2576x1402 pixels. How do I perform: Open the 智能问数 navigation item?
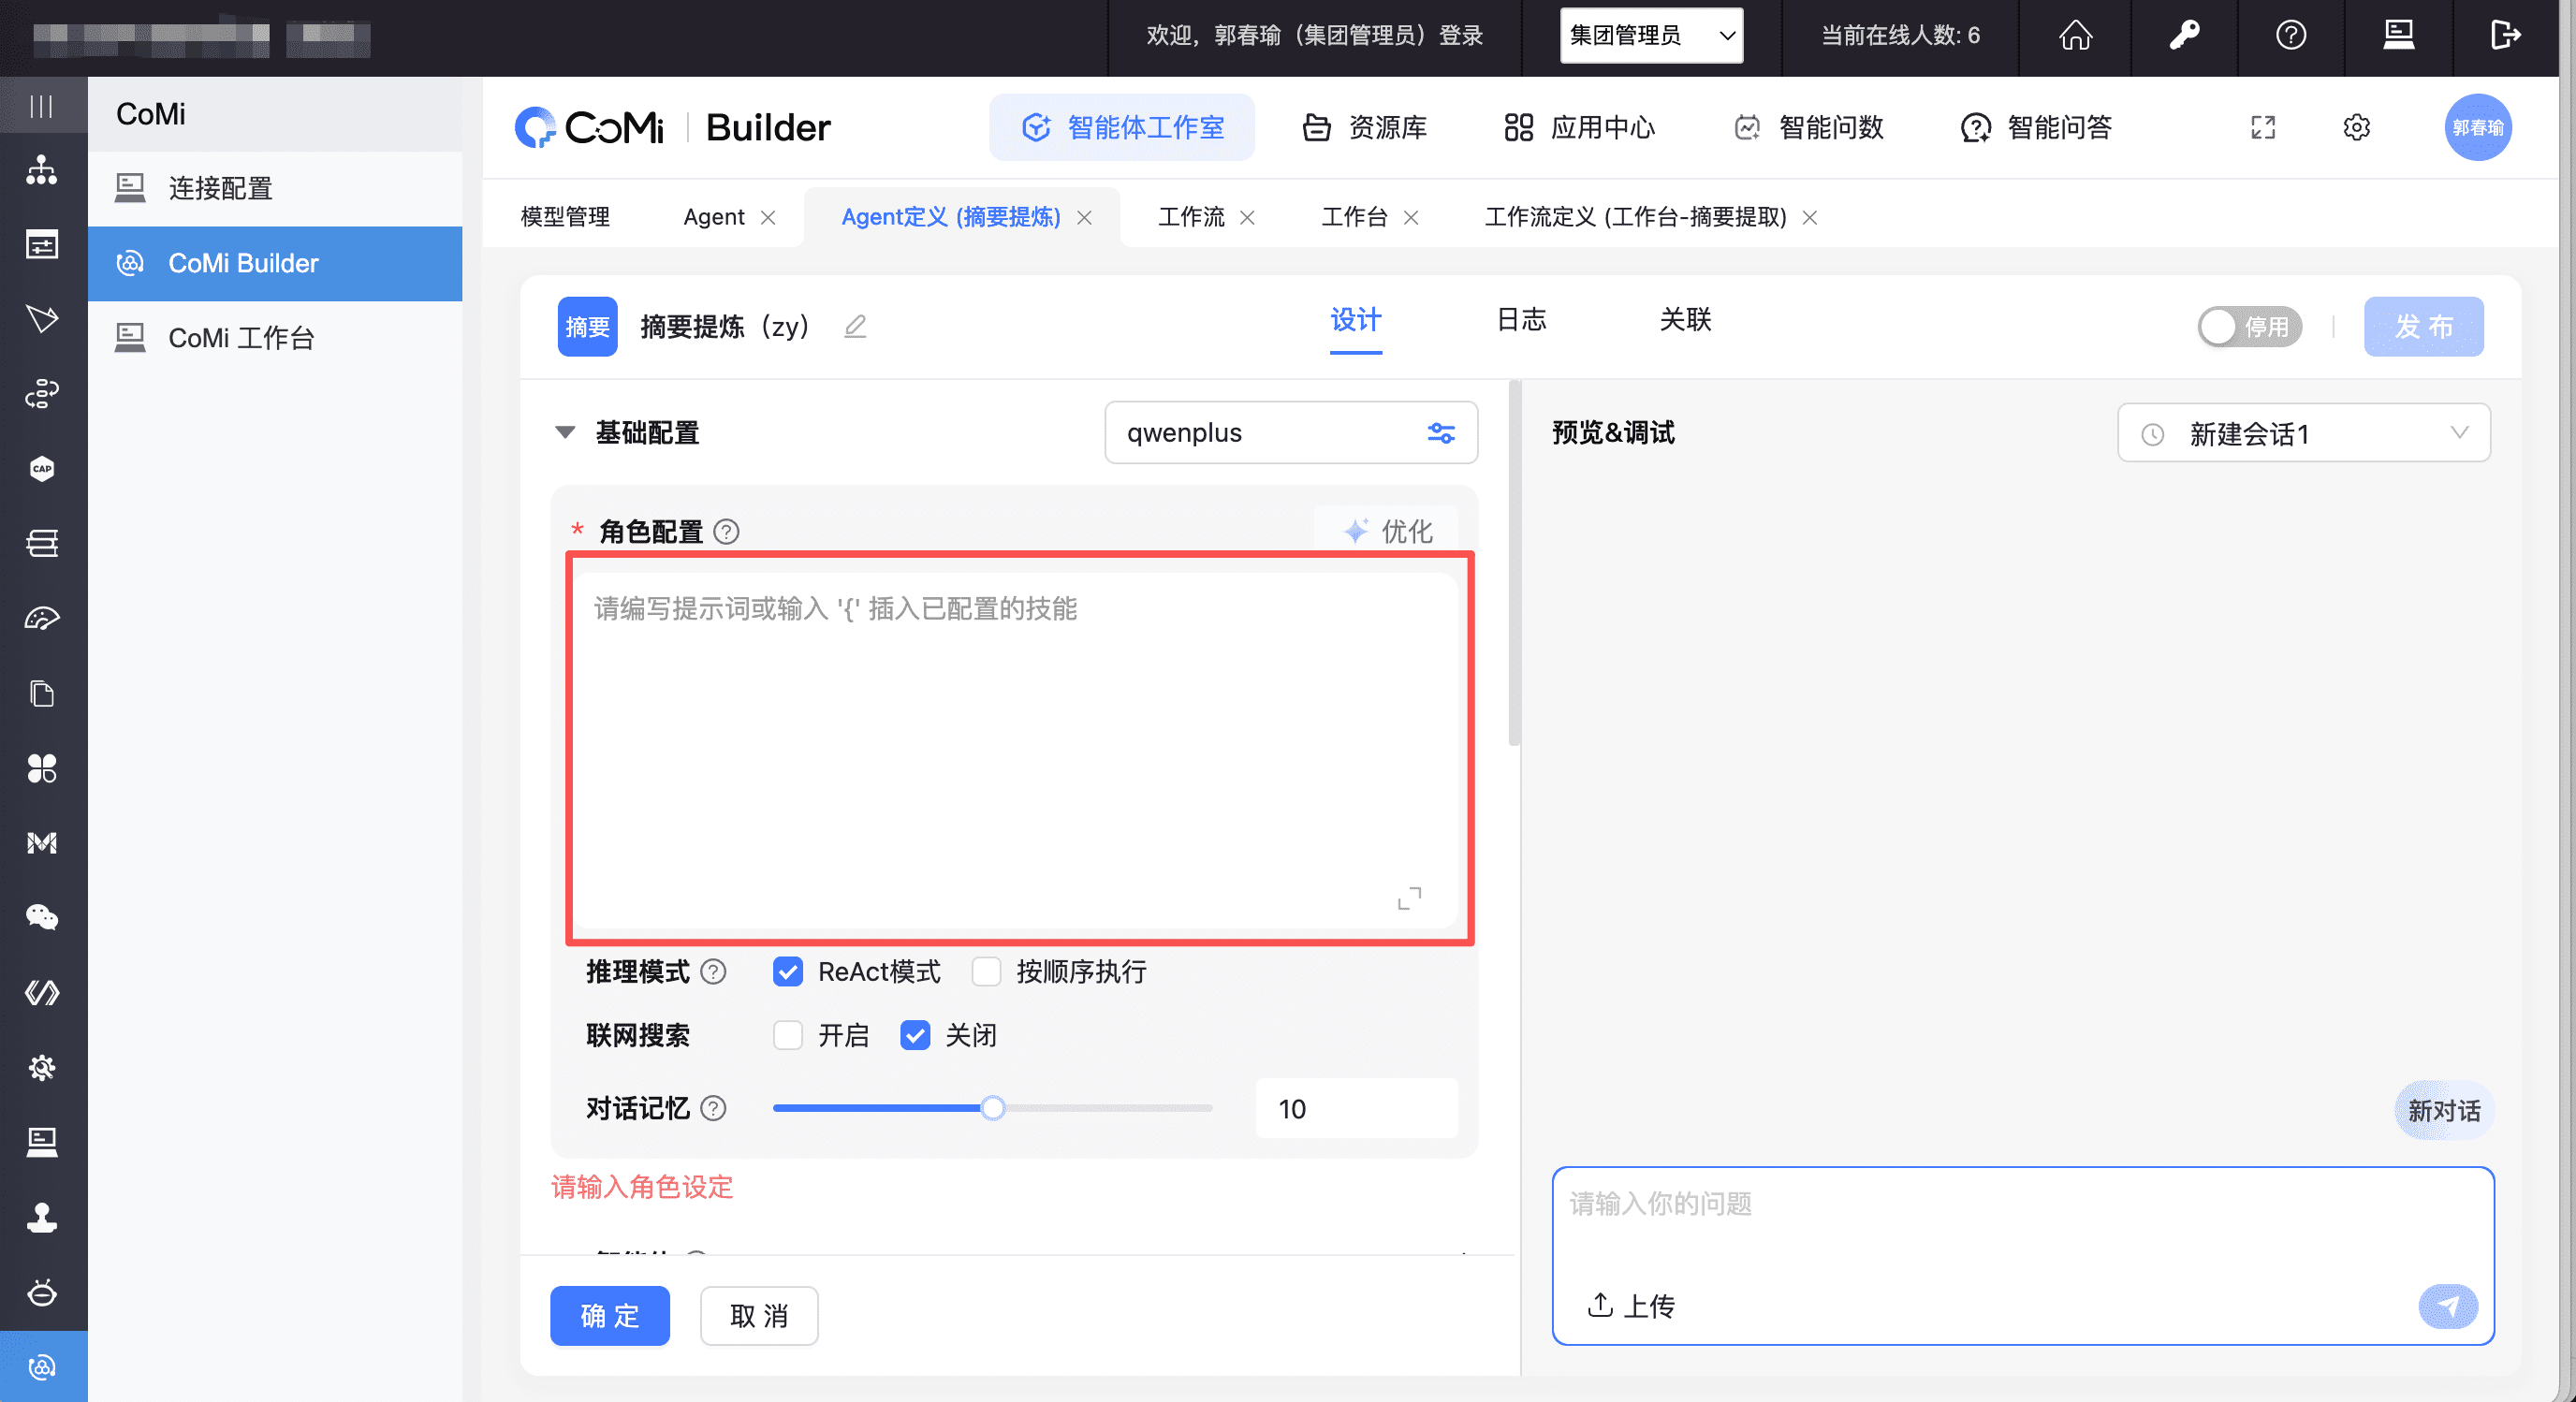1808,127
